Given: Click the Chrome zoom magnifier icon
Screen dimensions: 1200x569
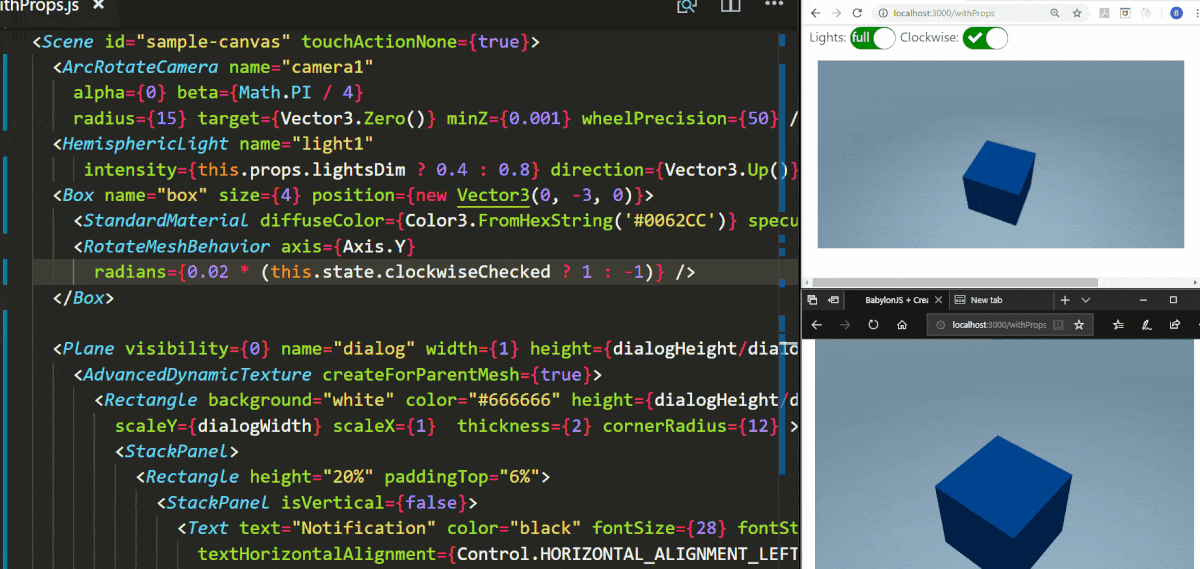Looking at the screenshot, I should 1055,13.
